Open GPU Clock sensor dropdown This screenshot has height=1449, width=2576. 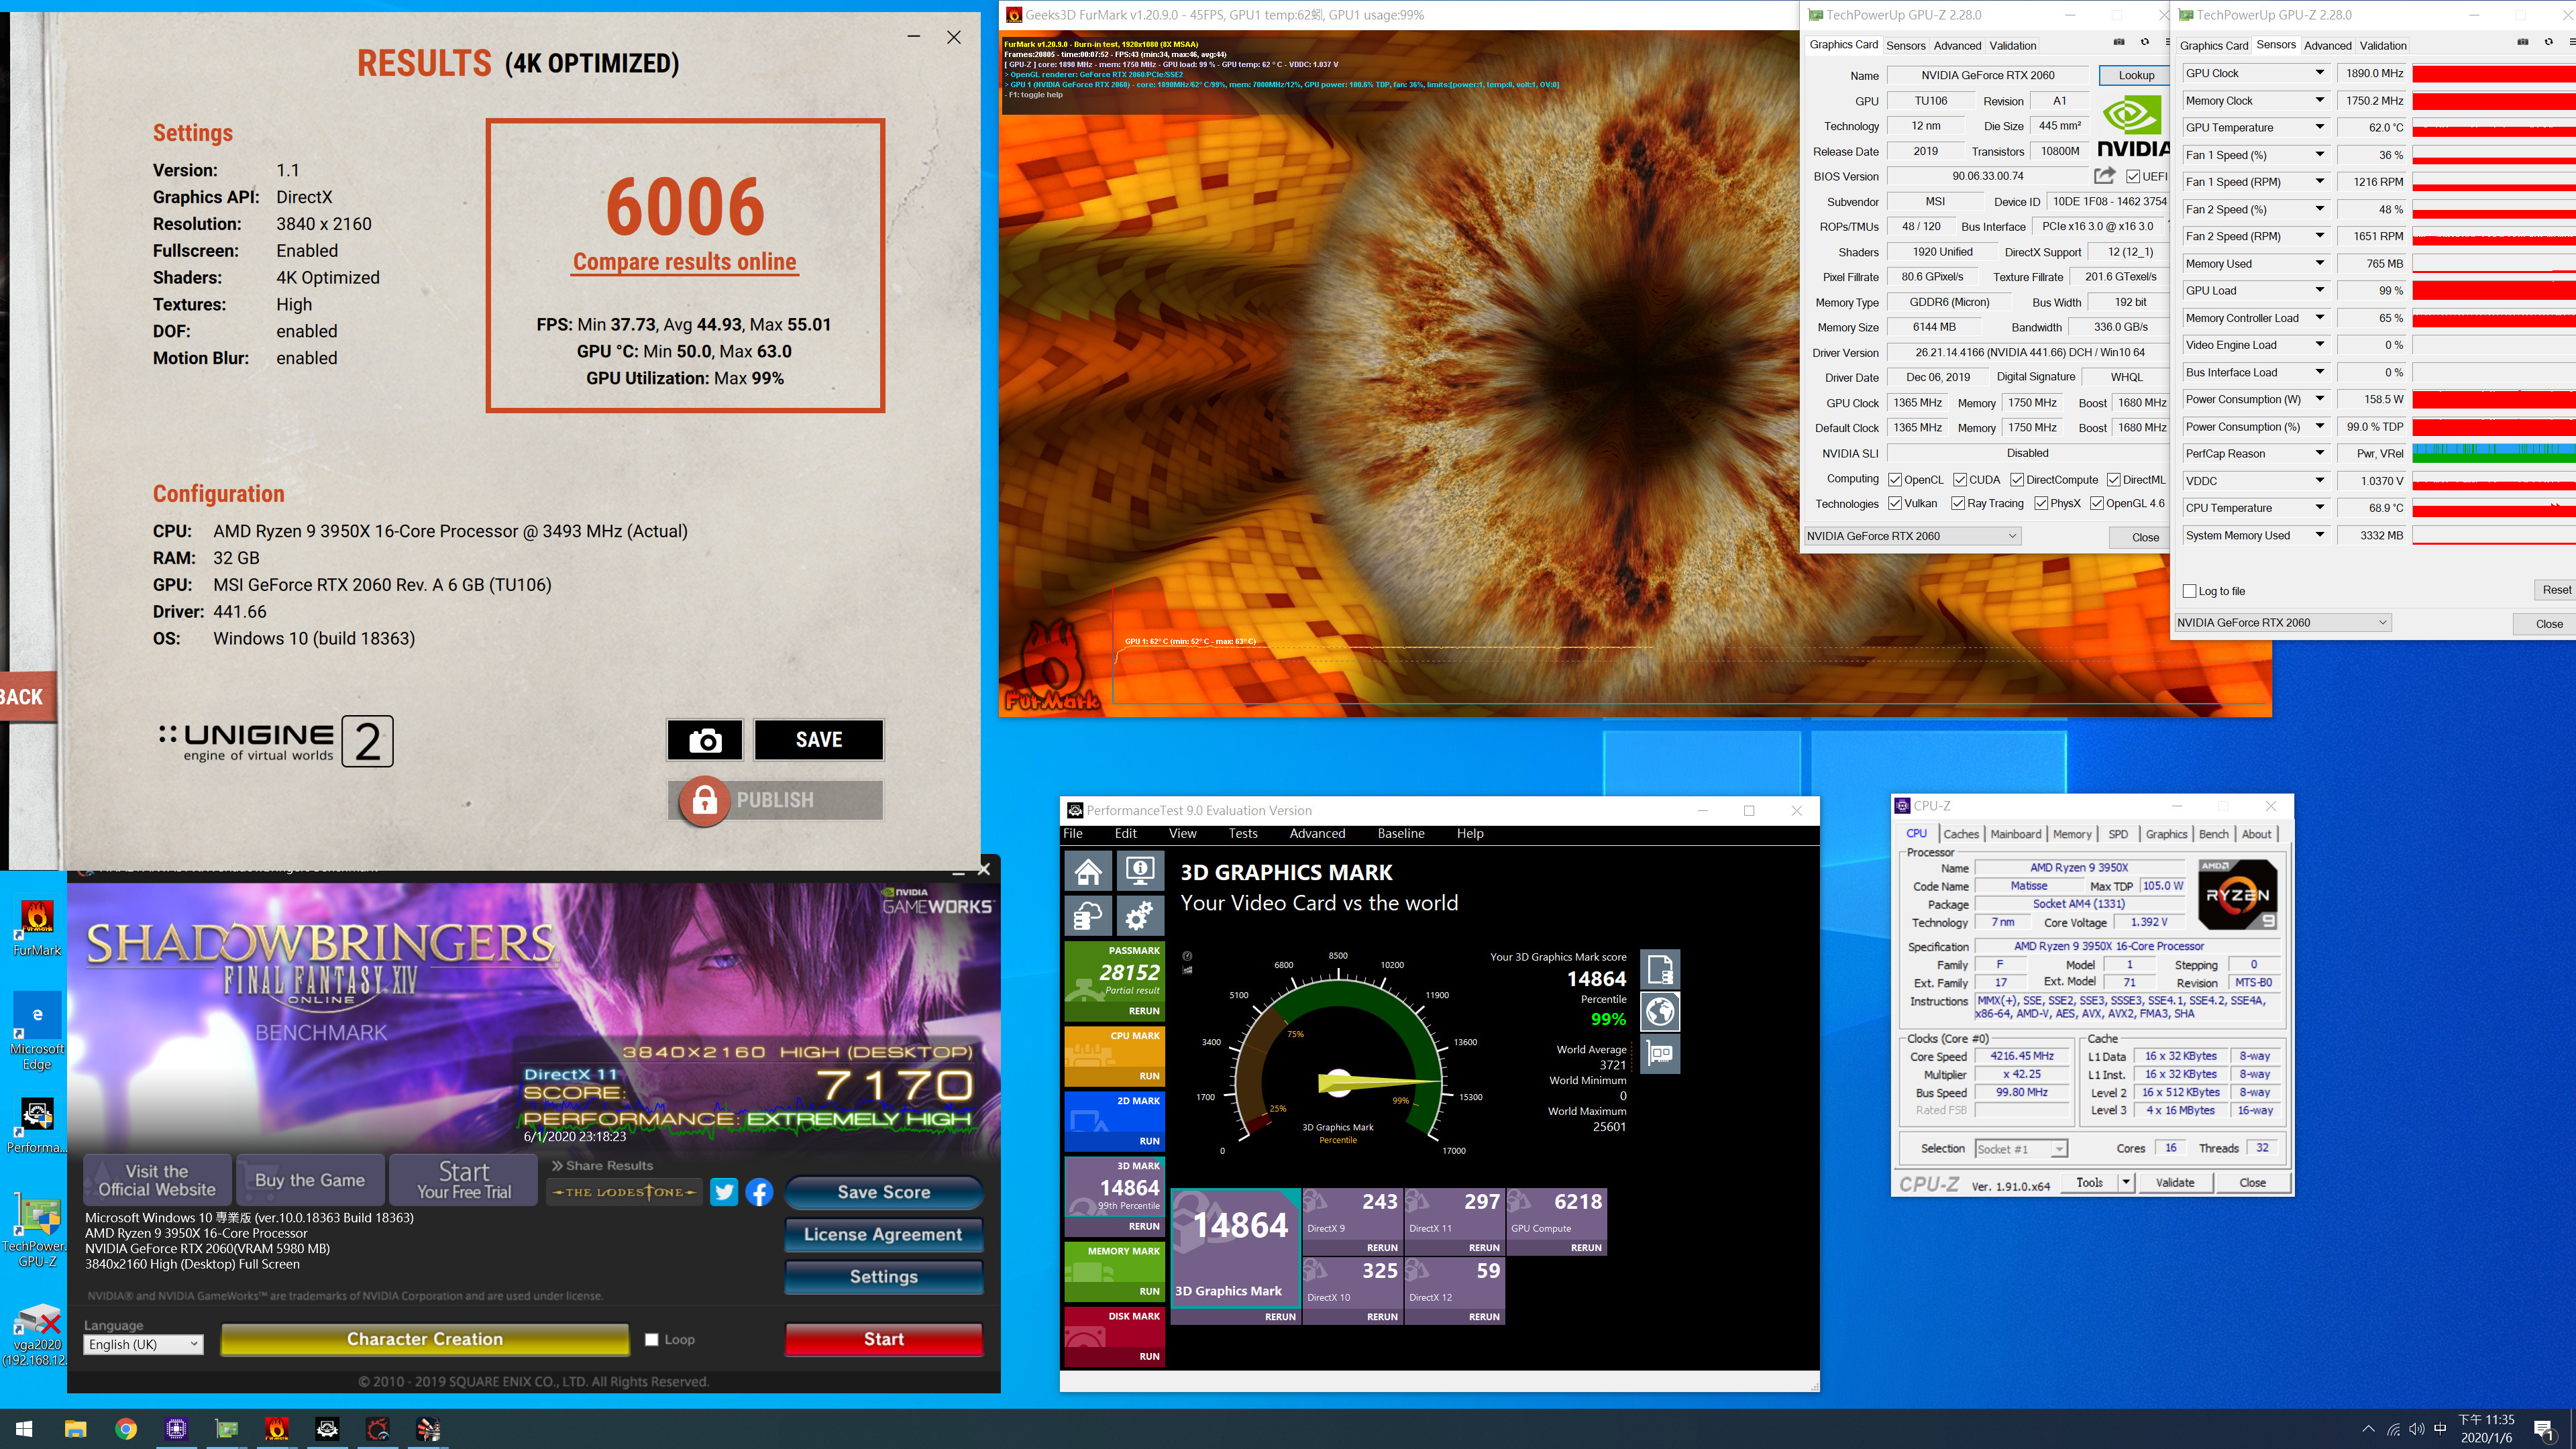point(2319,73)
